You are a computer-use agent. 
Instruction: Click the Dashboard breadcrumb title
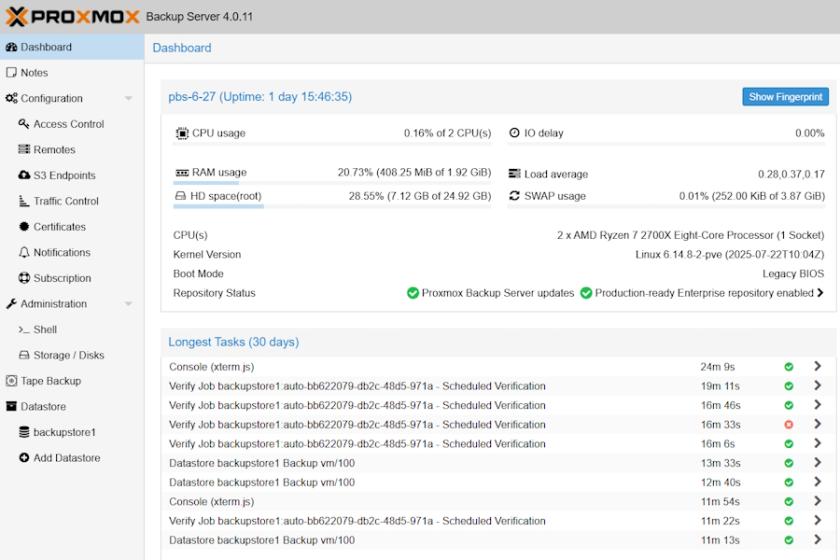click(182, 48)
